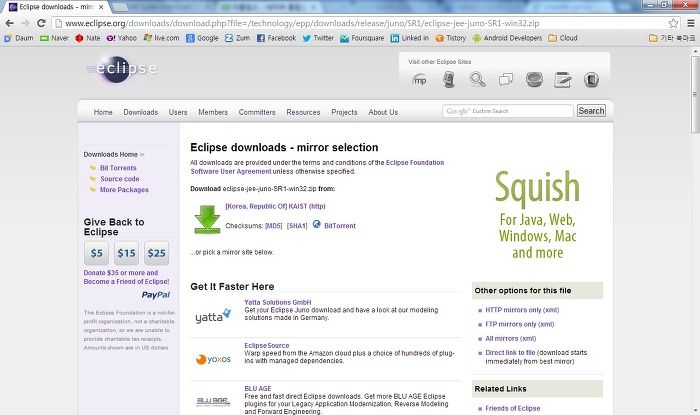Click the green download arrow icon
The image size is (700, 415).
point(207,219)
